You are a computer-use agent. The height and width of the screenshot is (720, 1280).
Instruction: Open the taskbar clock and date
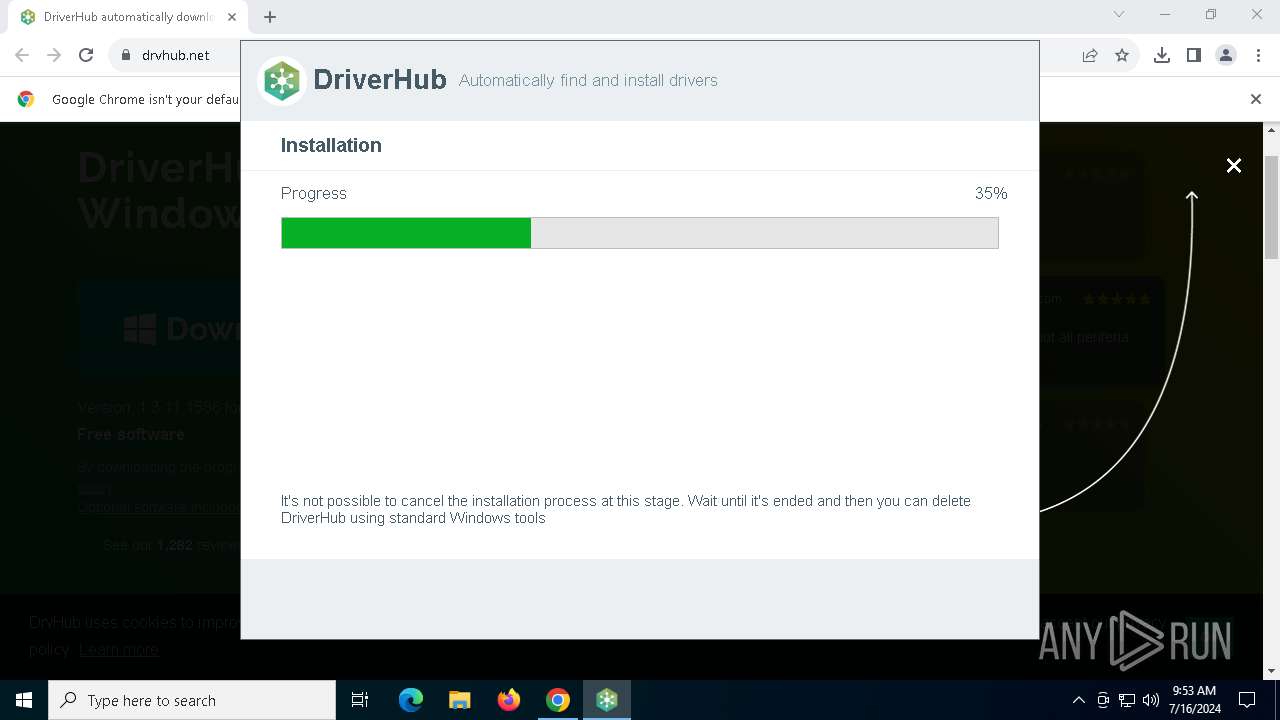click(1194, 700)
